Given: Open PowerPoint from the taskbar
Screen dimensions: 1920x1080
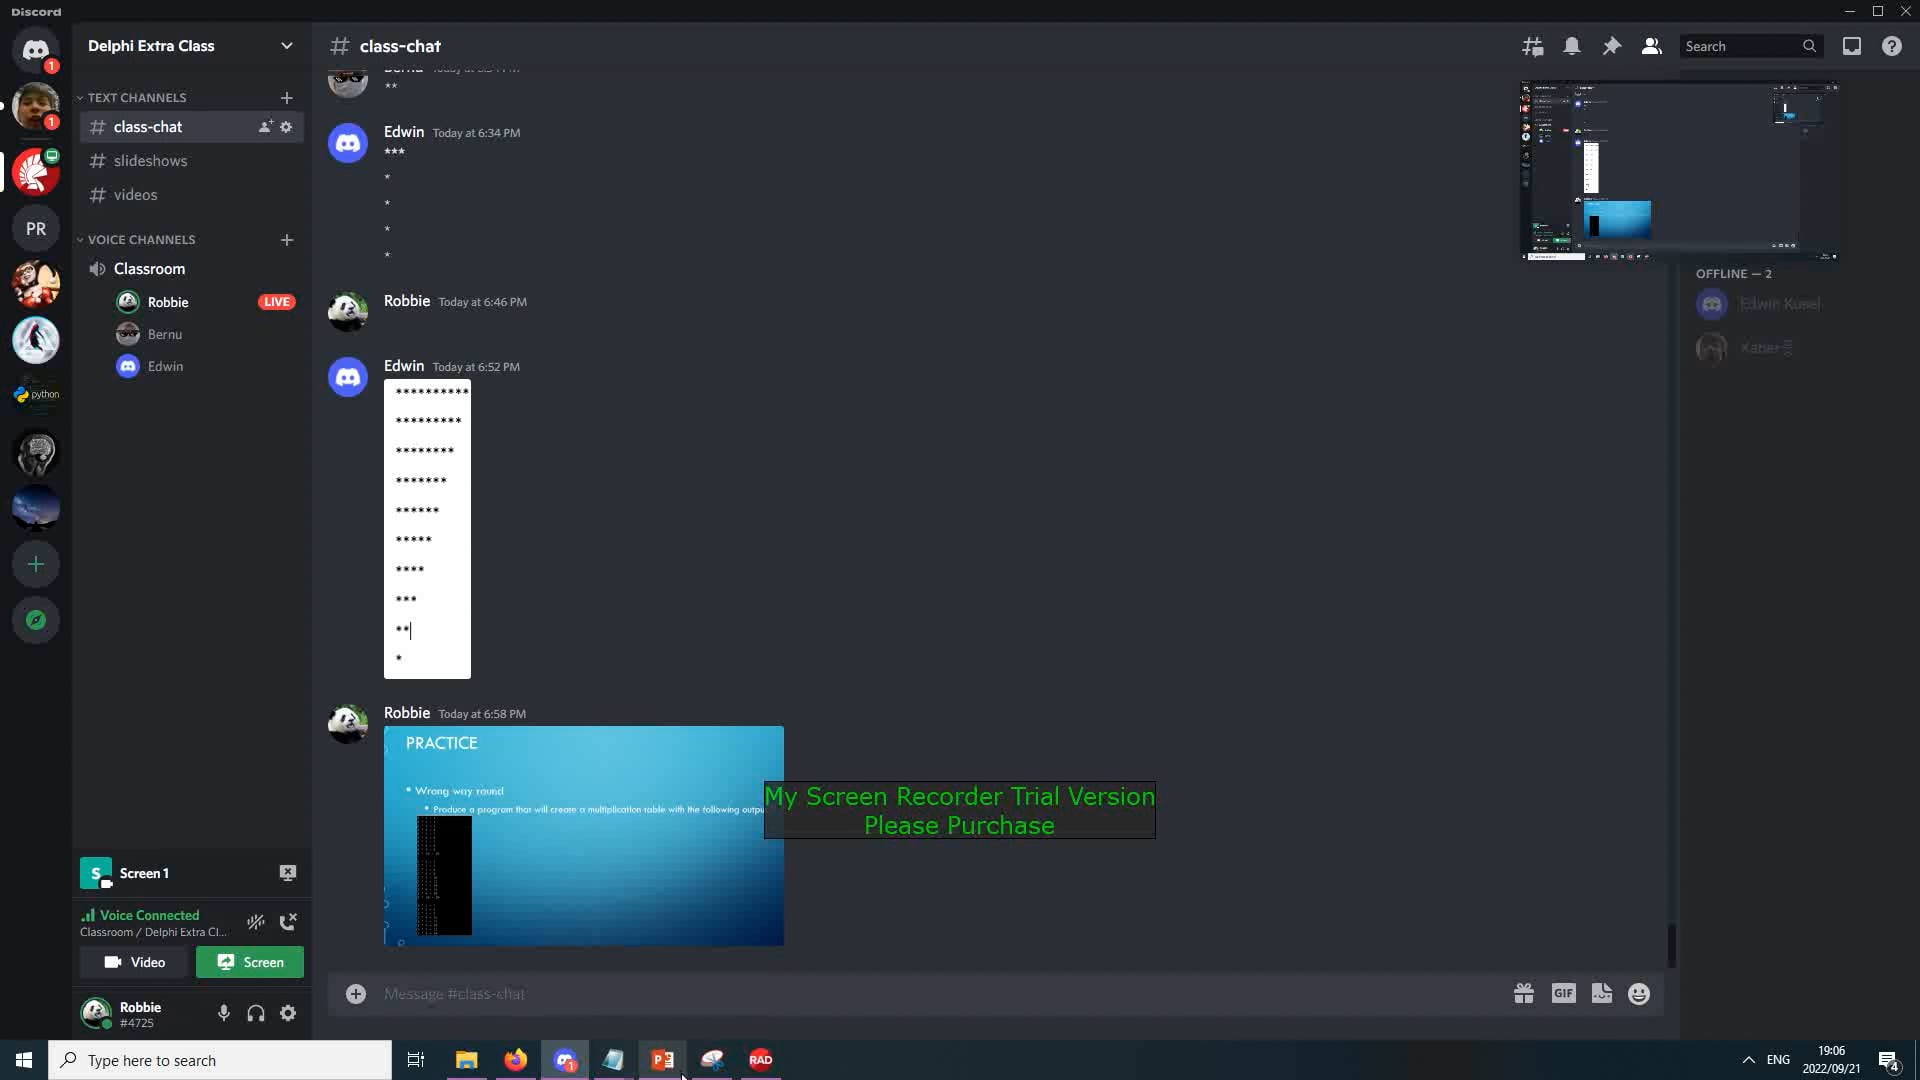Looking at the screenshot, I should point(663,1060).
